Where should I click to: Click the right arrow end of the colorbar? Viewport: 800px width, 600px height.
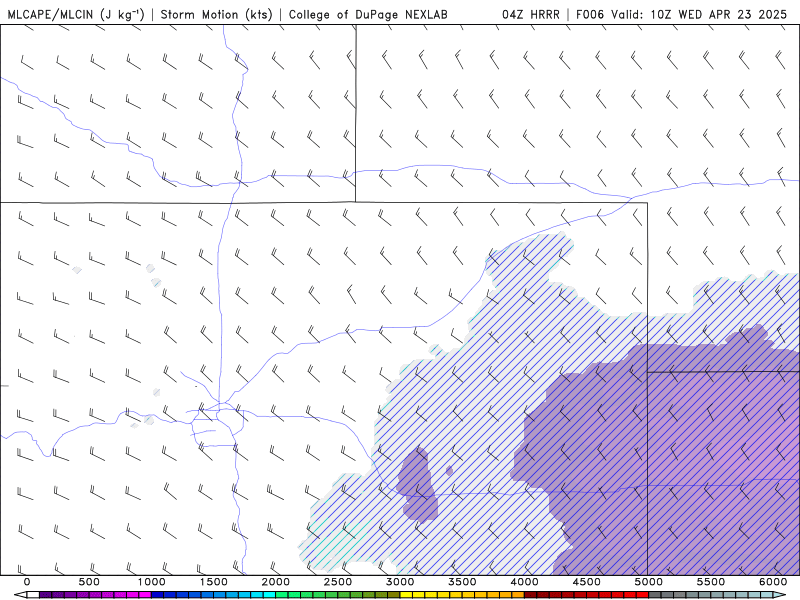point(780,595)
